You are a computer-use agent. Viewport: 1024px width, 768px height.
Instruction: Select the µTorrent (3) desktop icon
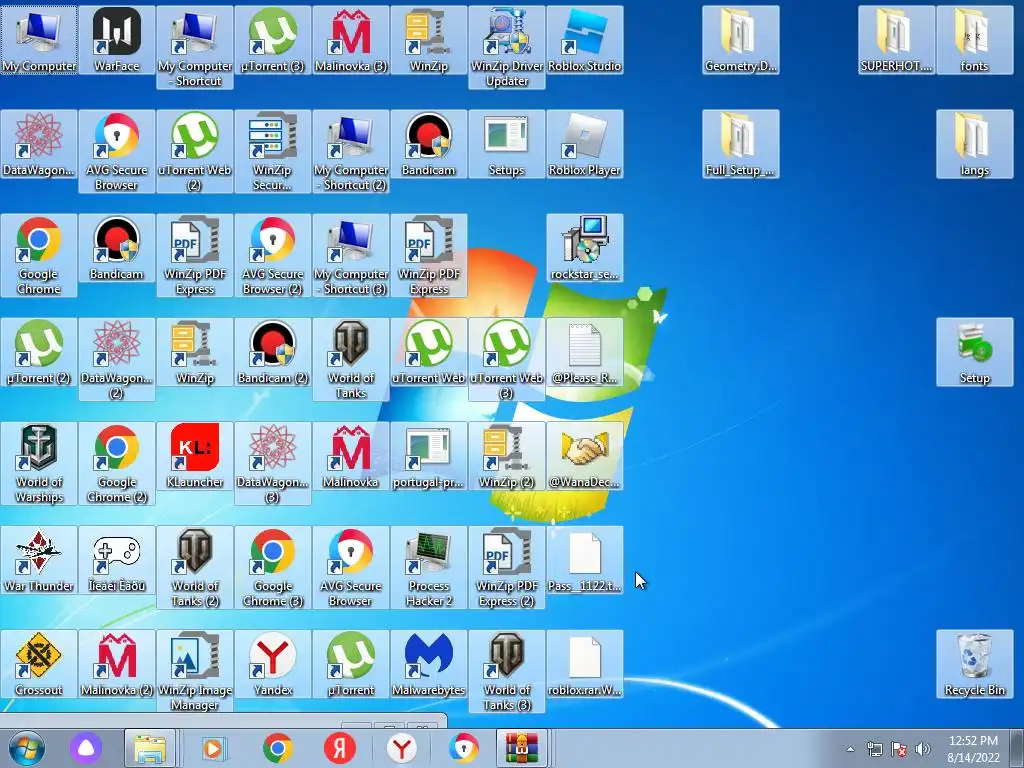[x=273, y=40]
